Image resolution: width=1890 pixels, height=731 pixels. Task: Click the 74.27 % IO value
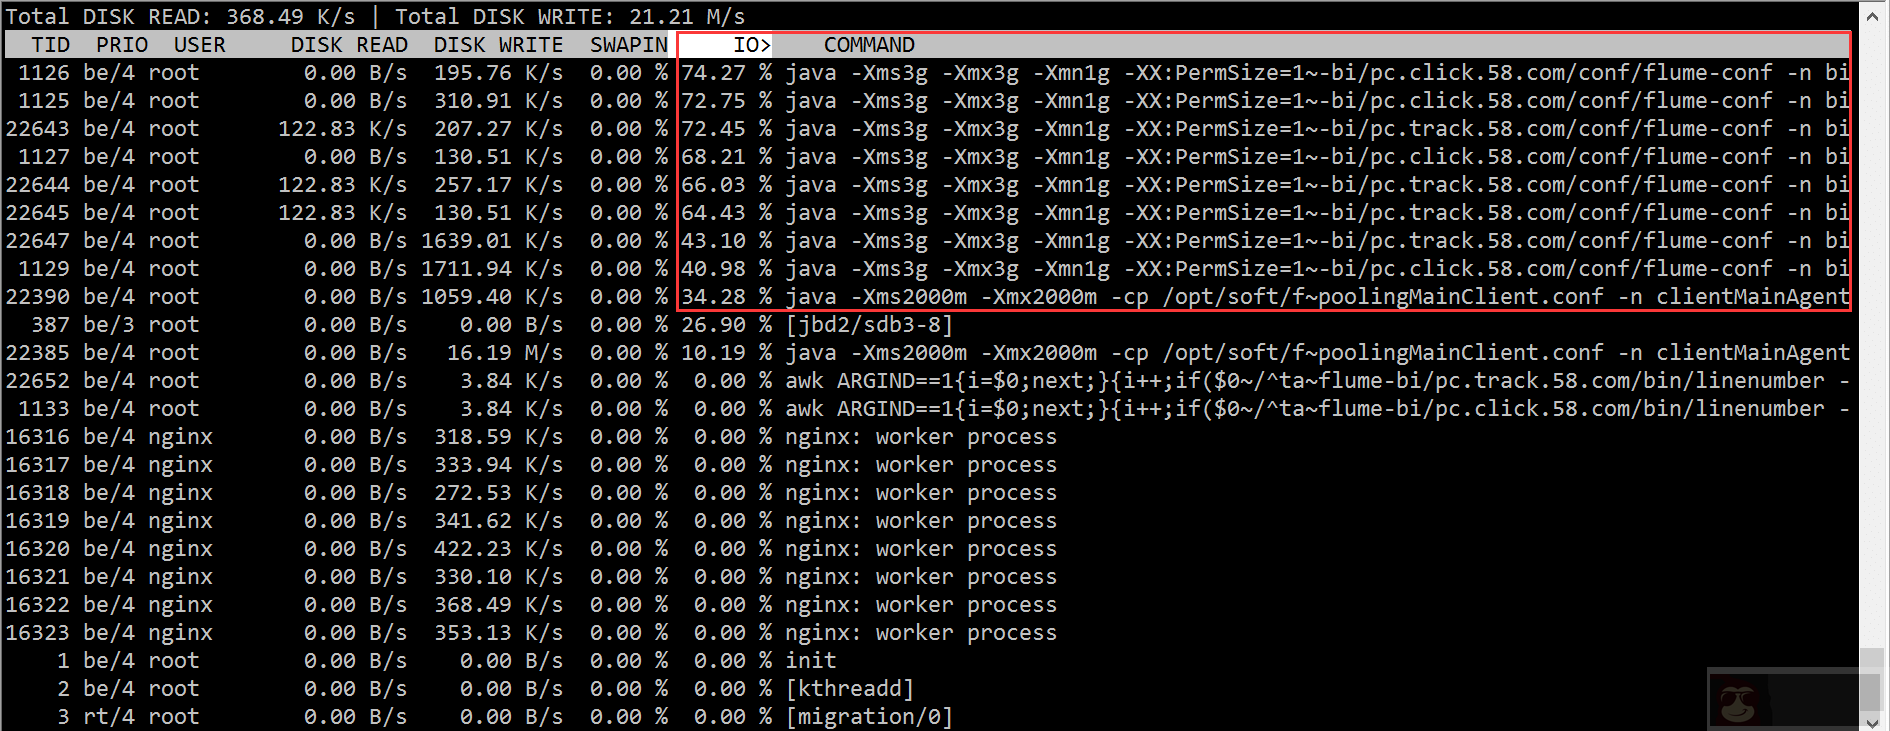(727, 73)
